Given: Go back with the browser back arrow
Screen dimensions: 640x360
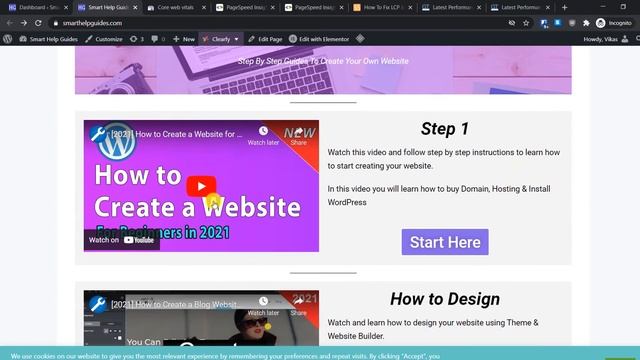Looking at the screenshot, I should [x=9, y=23].
